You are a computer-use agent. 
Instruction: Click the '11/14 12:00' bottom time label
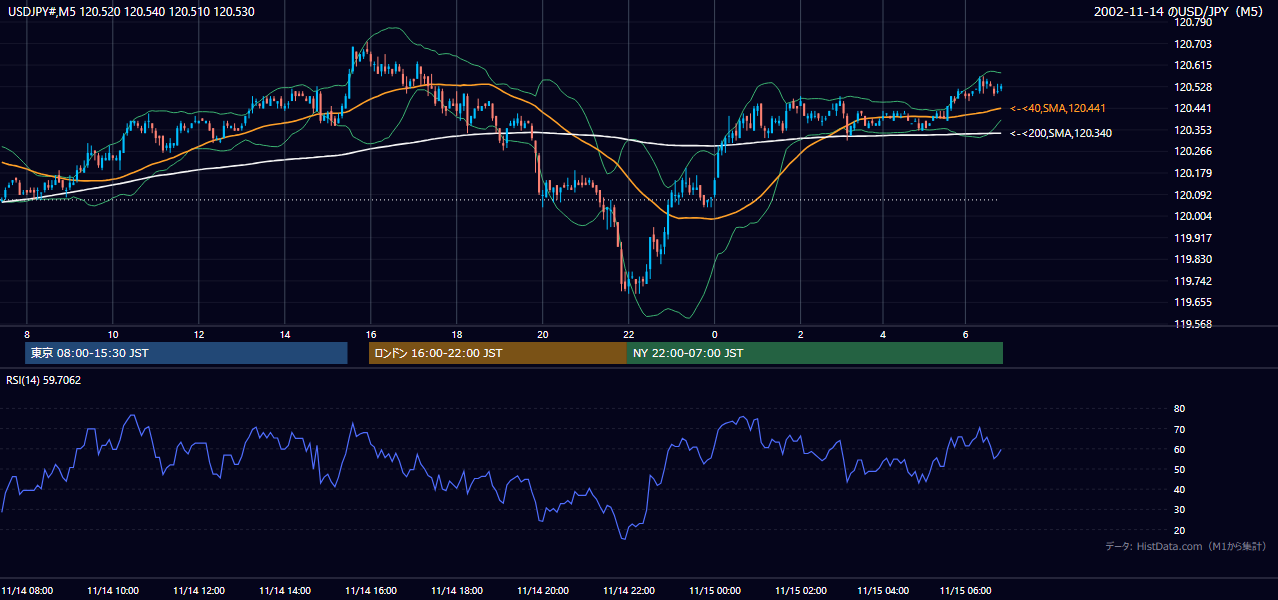199,590
